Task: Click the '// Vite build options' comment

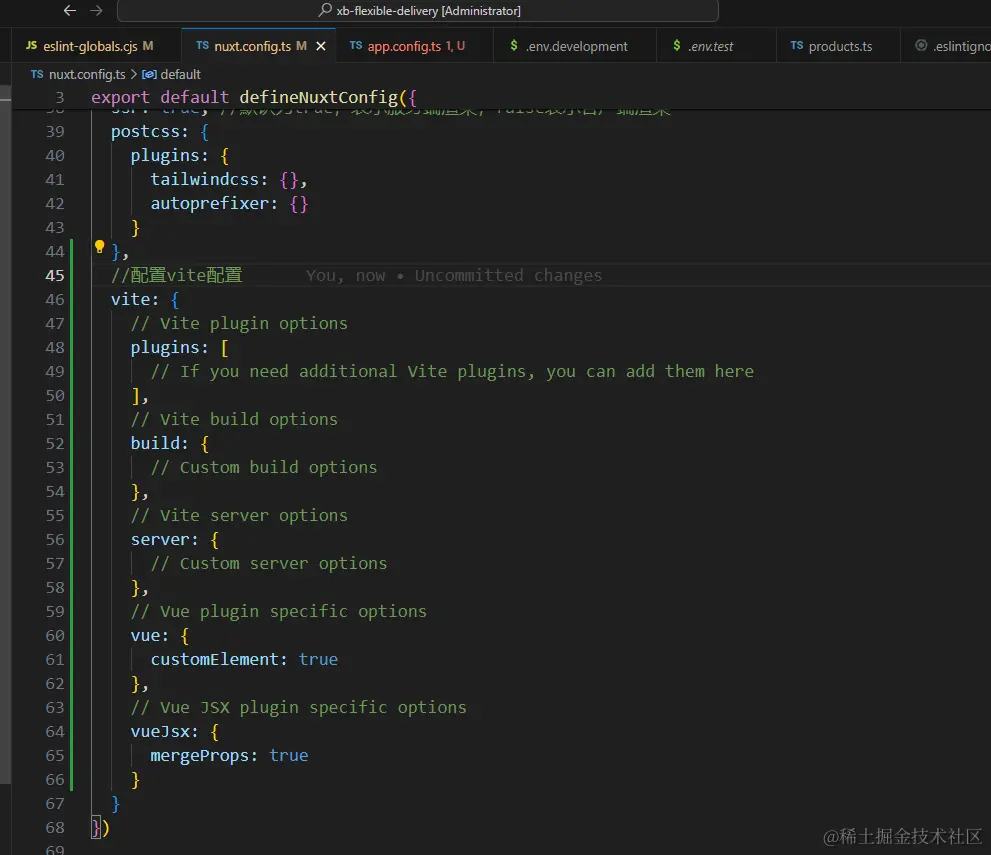Action: (x=234, y=420)
